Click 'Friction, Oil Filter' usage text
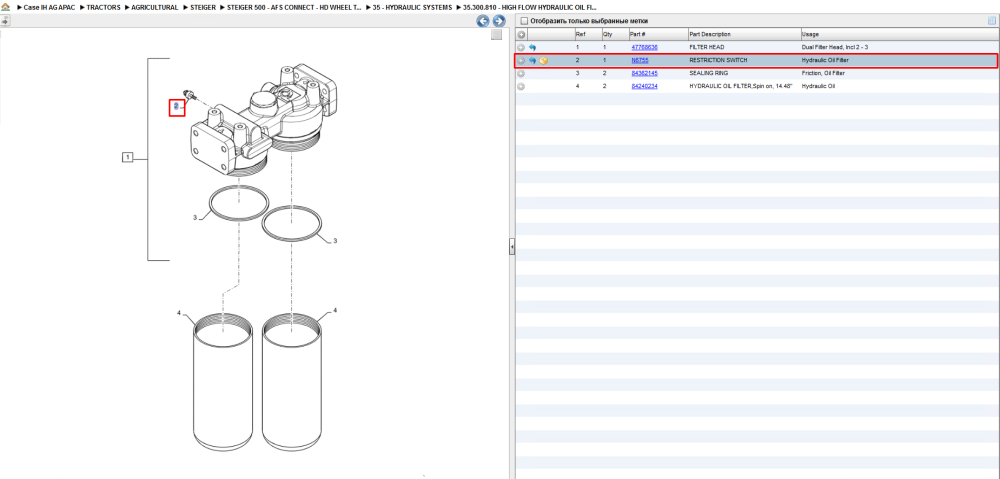 [823, 73]
